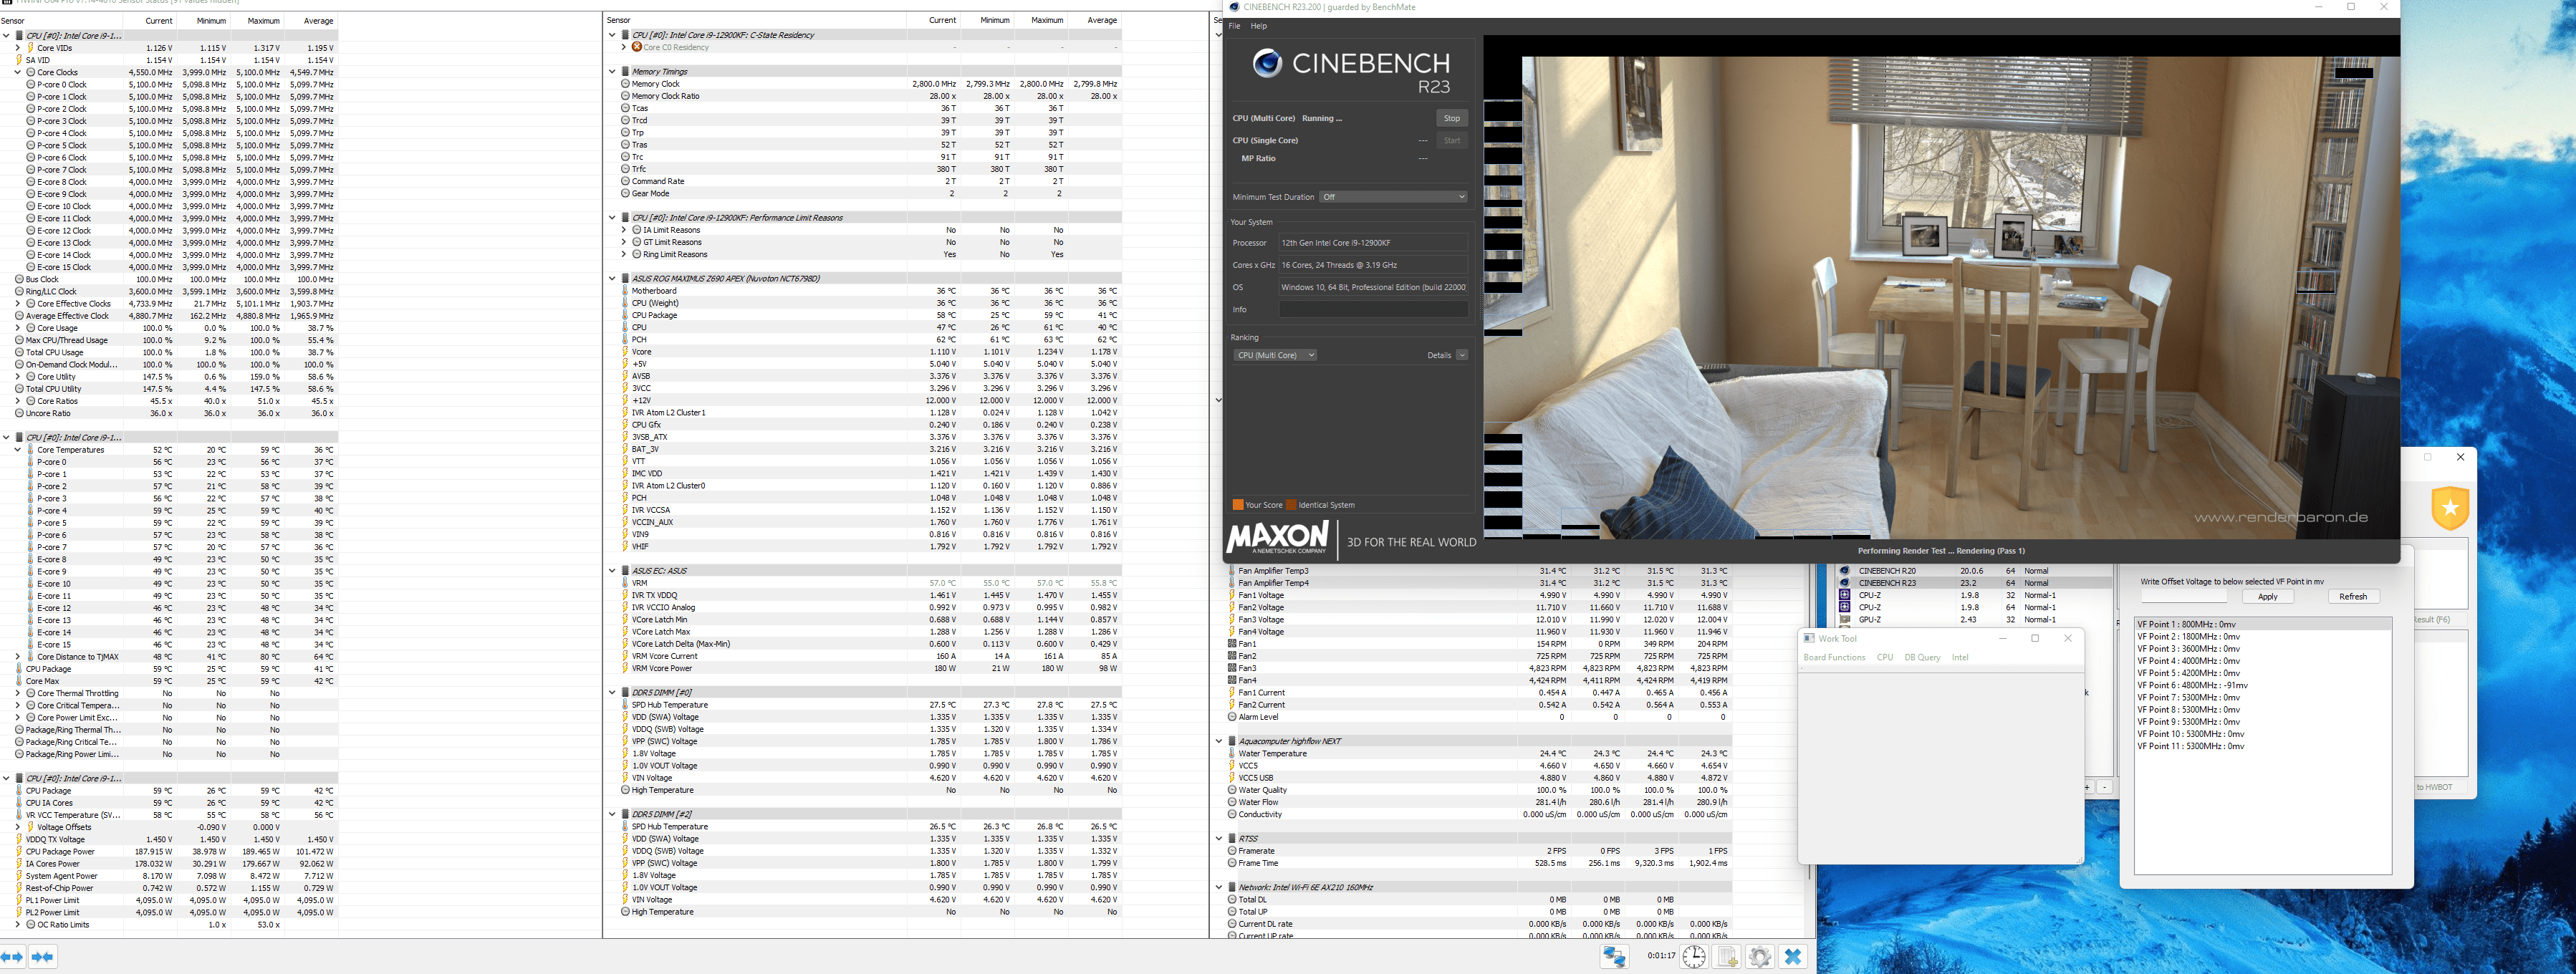
Task: Stop the CPU Multi Core test
Action: pyautogui.click(x=1451, y=118)
